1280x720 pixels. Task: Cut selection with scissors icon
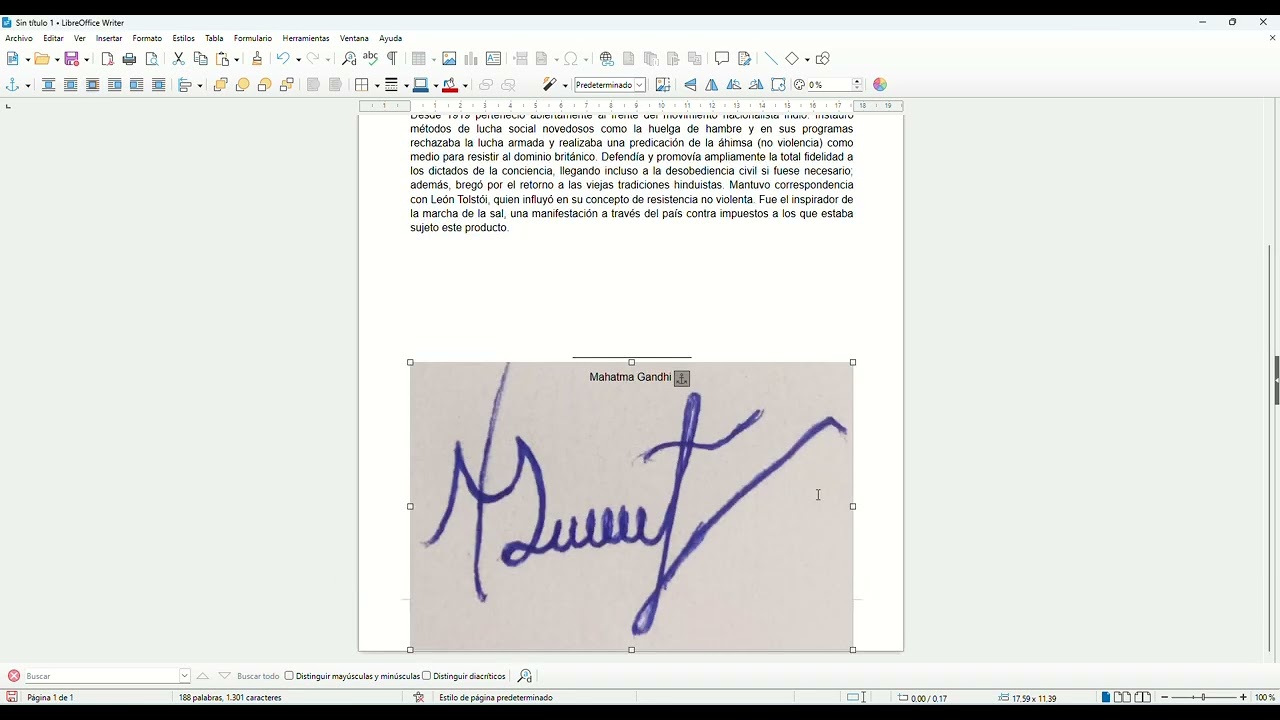point(179,59)
